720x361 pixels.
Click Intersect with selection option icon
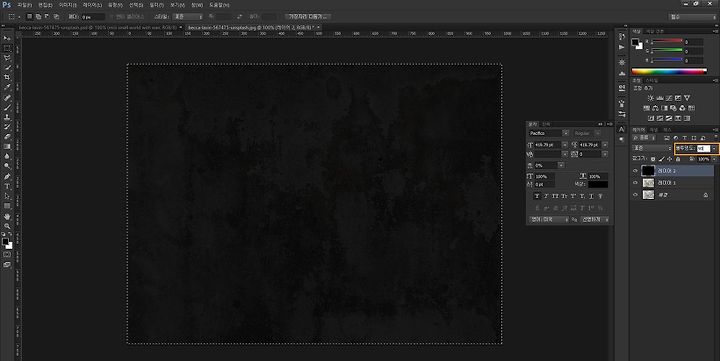tap(56, 17)
